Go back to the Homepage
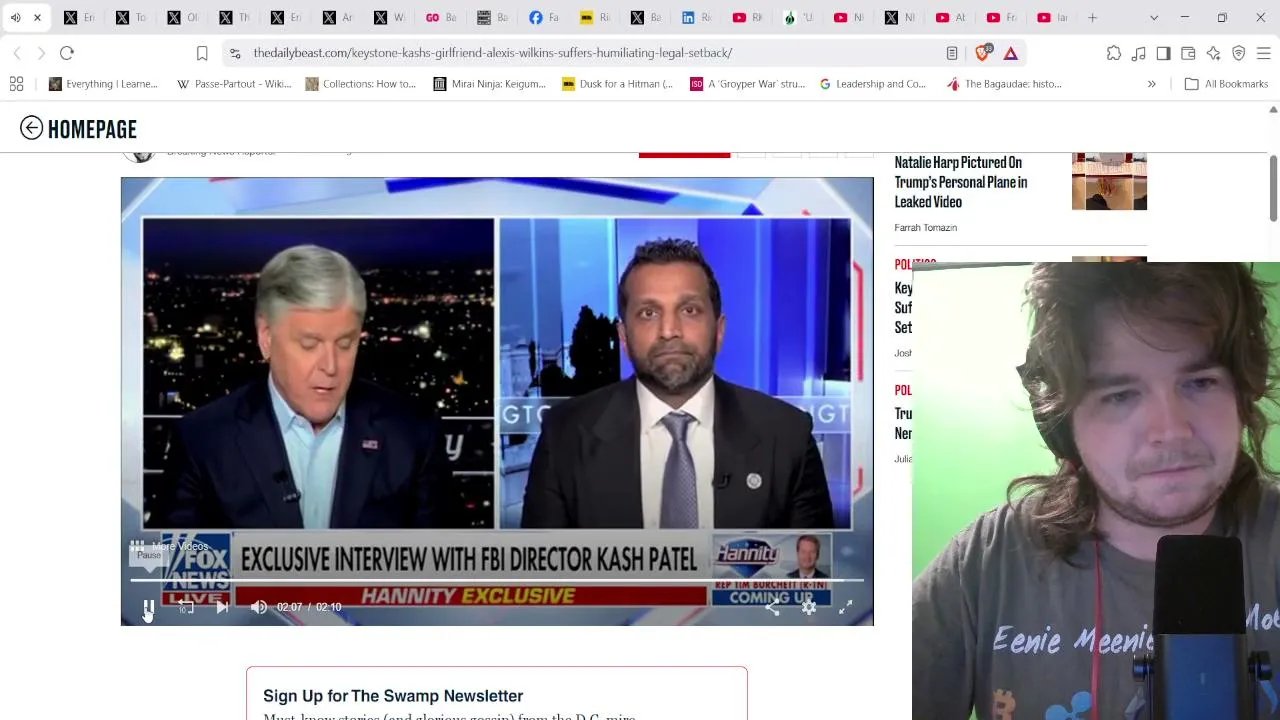 tap(78, 128)
